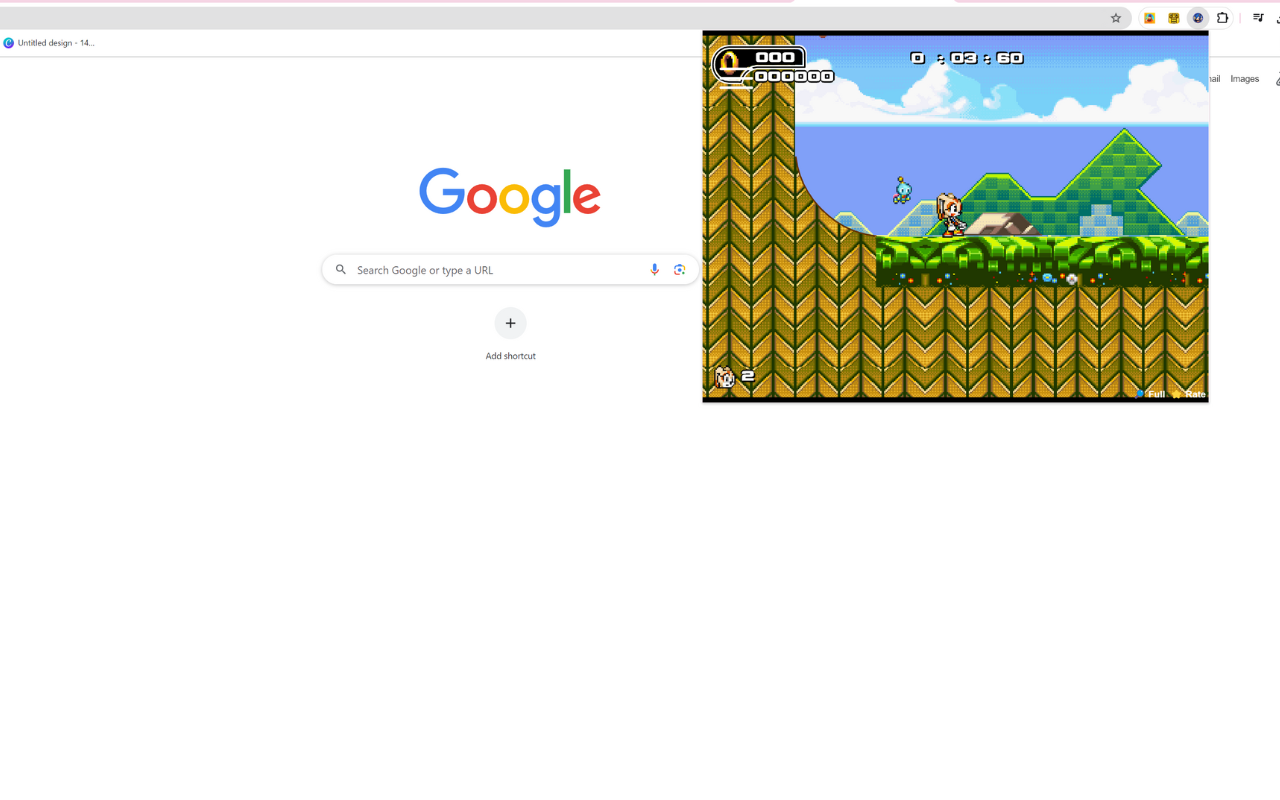Click the blue Cheese chao sprite
Viewport: 1280px width, 800px height.
(903, 190)
